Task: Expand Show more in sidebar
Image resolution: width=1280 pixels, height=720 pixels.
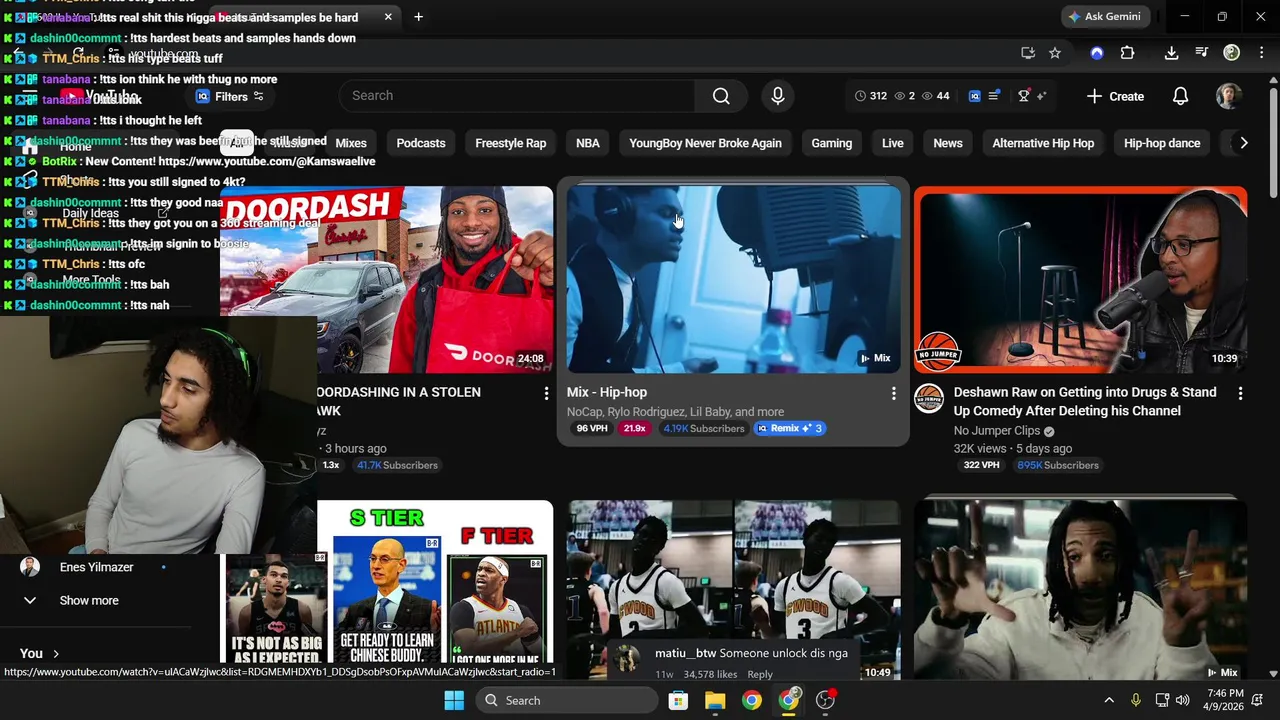Action: (89, 600)
